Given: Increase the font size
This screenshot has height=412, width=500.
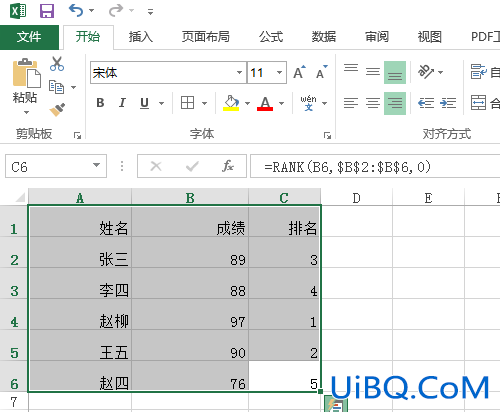Looking at the screenshot, I should (x=299, y=72).
